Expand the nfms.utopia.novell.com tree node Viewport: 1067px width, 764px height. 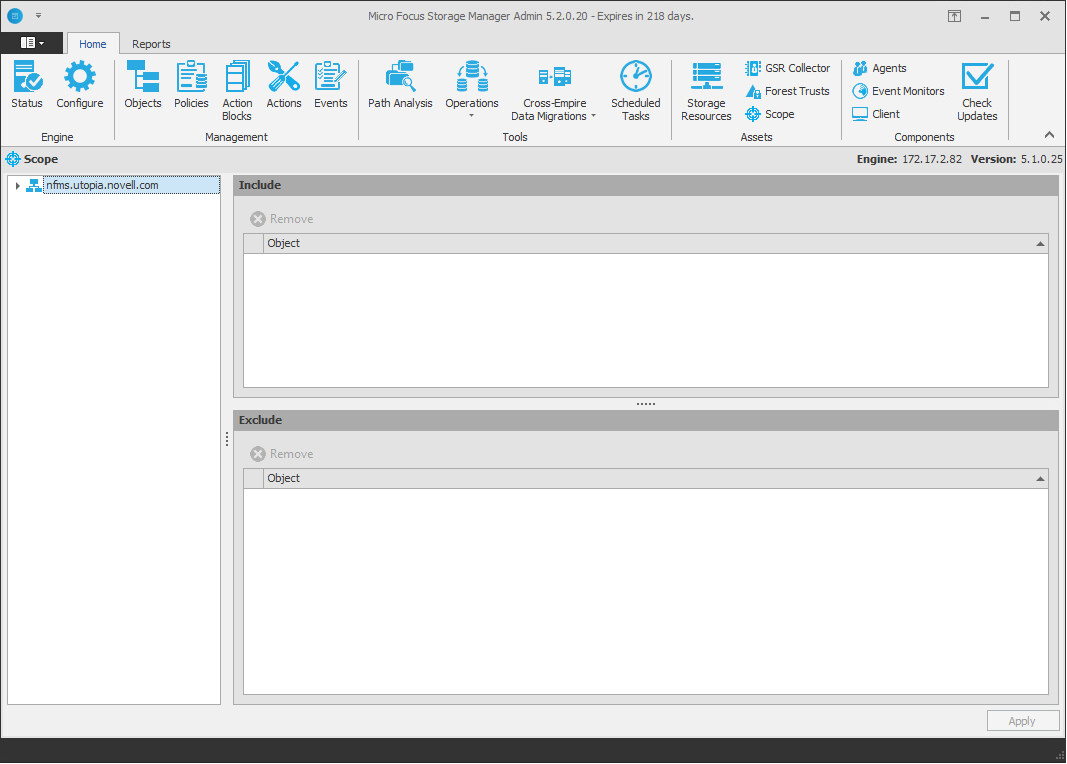pos(17,186)
